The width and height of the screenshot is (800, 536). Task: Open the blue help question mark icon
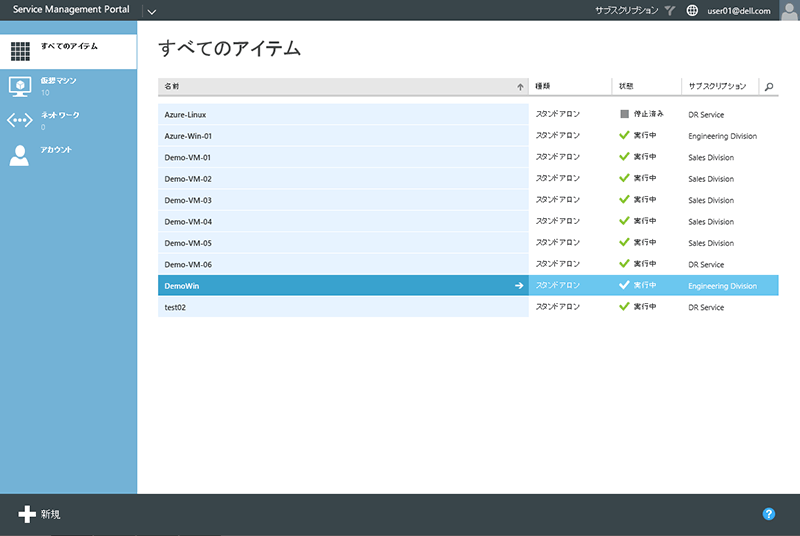click(769, 514)
